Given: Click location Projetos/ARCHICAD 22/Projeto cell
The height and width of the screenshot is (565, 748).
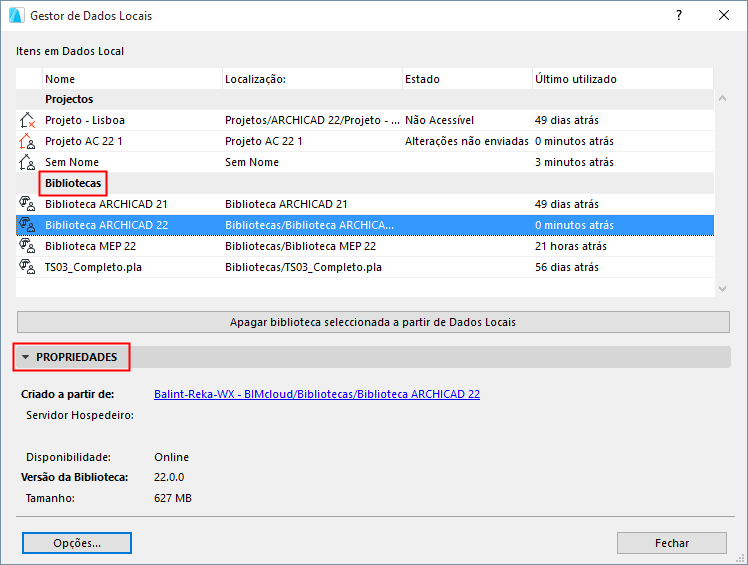Looking at the screenshot, I should pyautogui.click(x=312, y=120).
